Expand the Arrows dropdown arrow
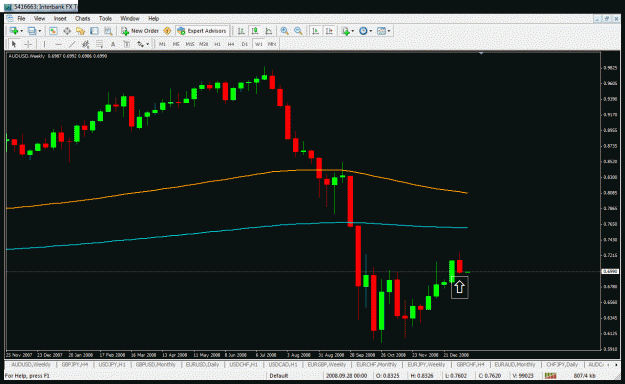The width and height of the screenshot is (625, 384). tap(148, 44)
